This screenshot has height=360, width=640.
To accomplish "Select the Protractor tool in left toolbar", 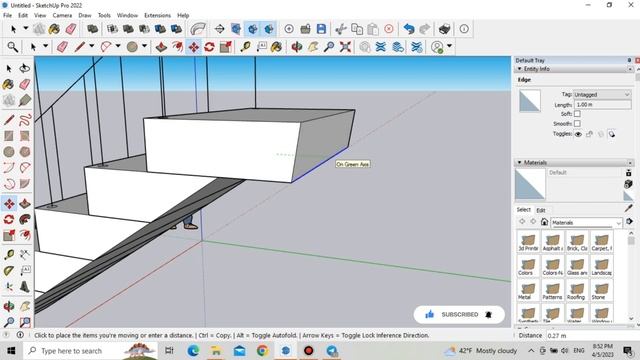I will [x=9, y=271].
